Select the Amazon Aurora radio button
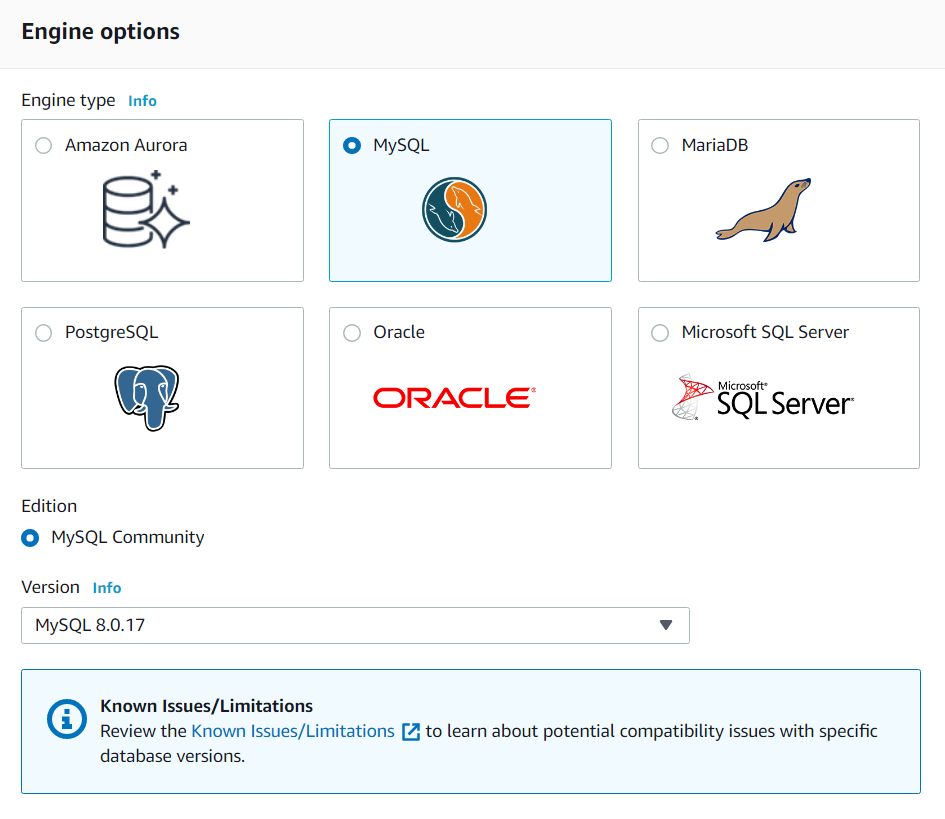 click(x=43, y=146)
